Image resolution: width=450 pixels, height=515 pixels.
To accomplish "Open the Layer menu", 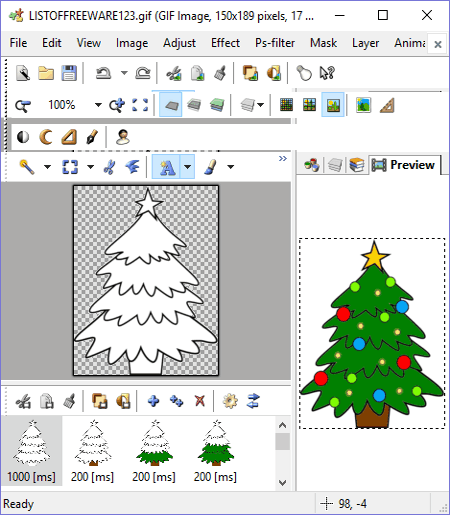I will (x=366, y=43).
